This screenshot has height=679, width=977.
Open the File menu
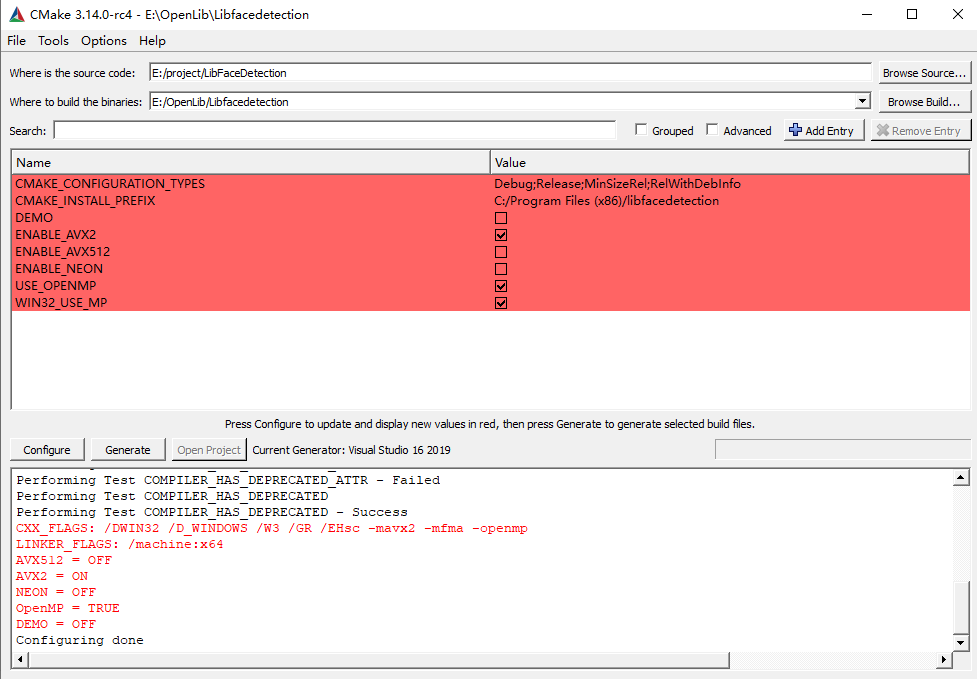(x=16, y=40)
